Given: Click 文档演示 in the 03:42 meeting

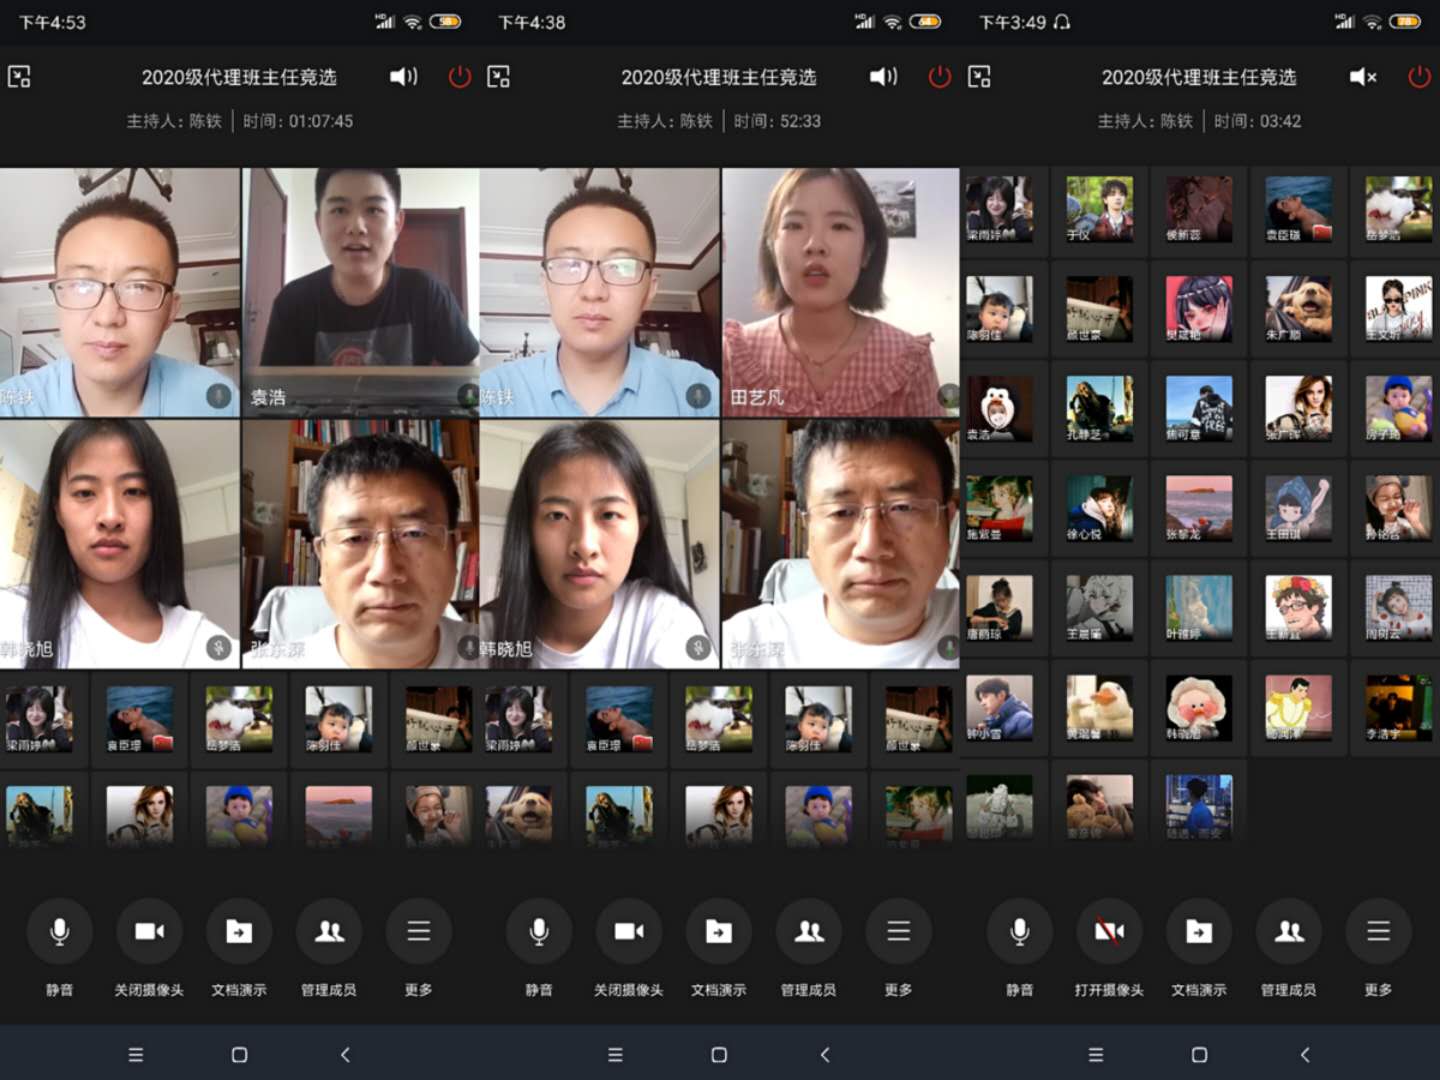Looking at the screenshot, I should pyautogui.click(x=1199, y=931).
